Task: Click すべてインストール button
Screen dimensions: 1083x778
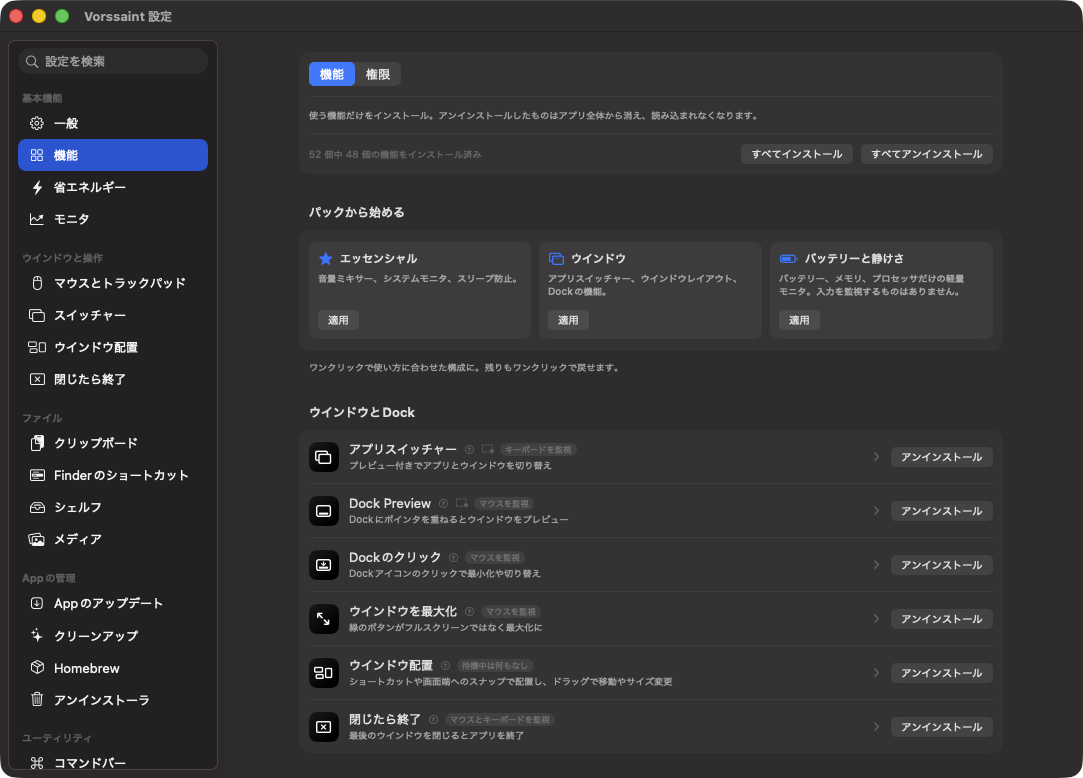Action: click(x=796, y=154)
